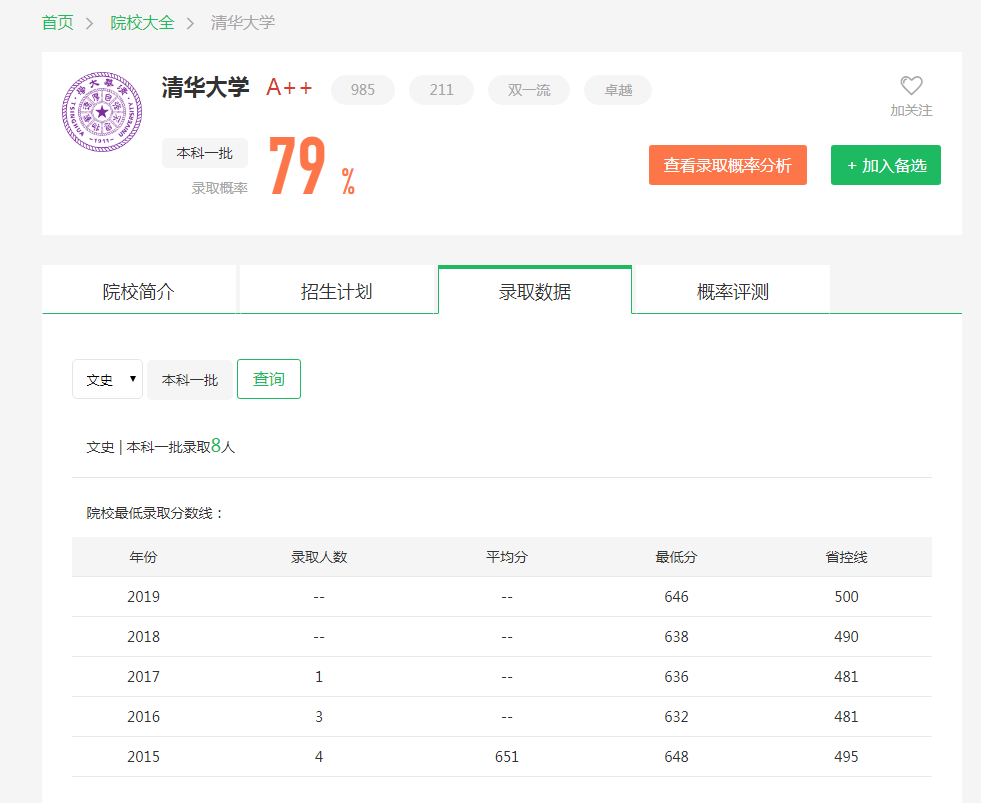Click the 省控线 column header
This screenshot has width=981, height=803.
[846, 557]
